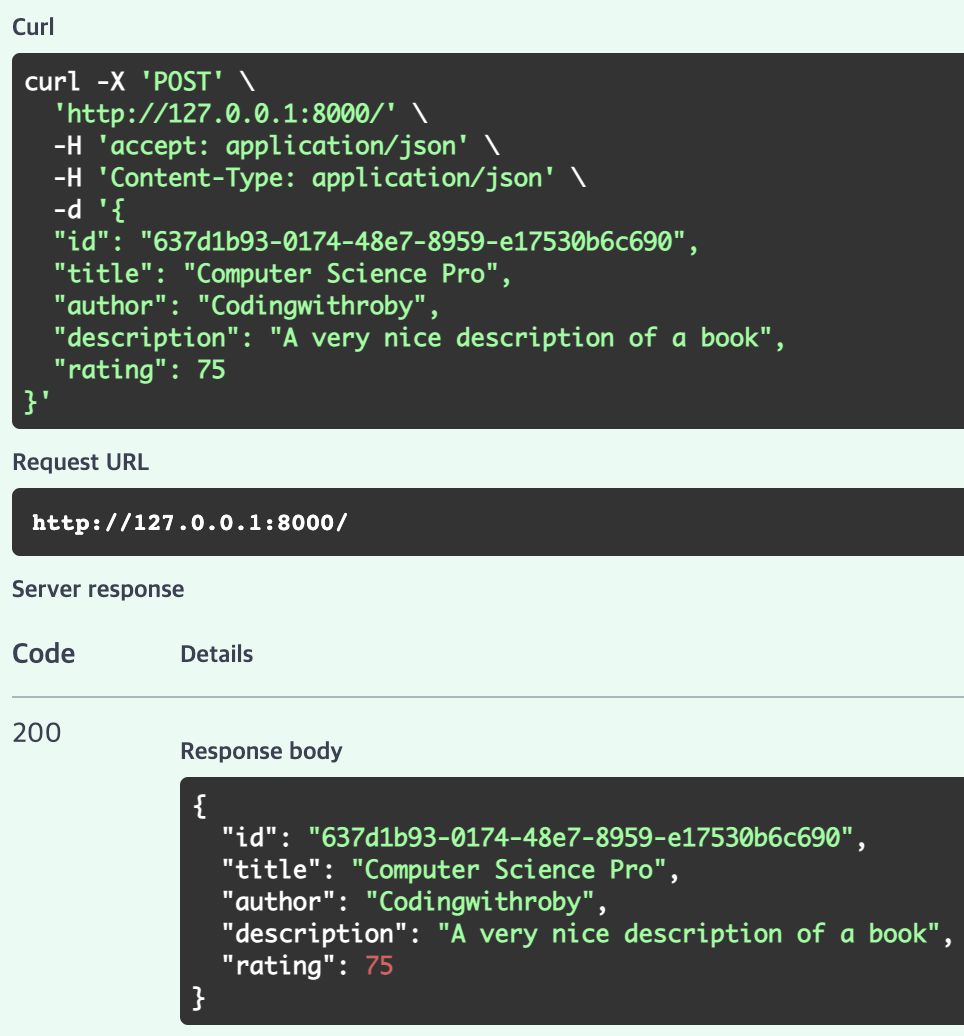Click the Curl section heading
This screenshot has width=964, height=1036.
pos(32,27)
